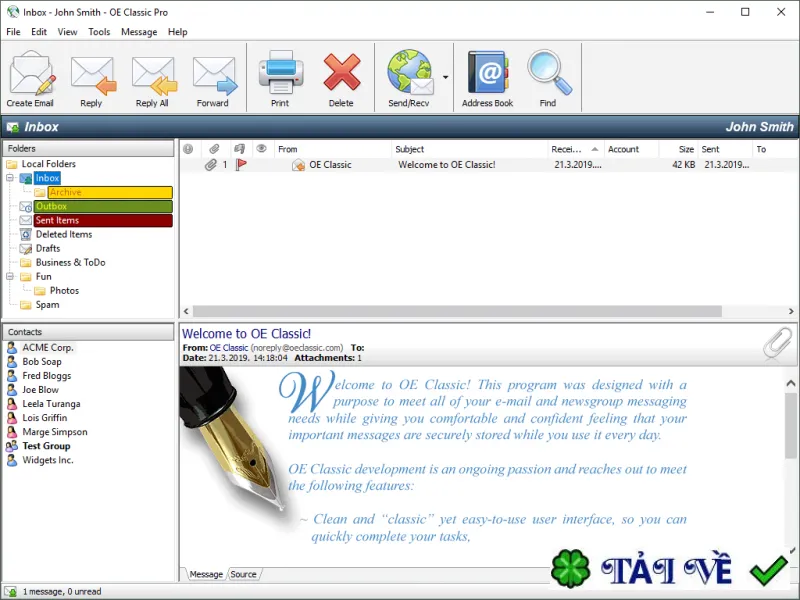
Task: Open the Deleted Items folder
Action: point(64,235)
